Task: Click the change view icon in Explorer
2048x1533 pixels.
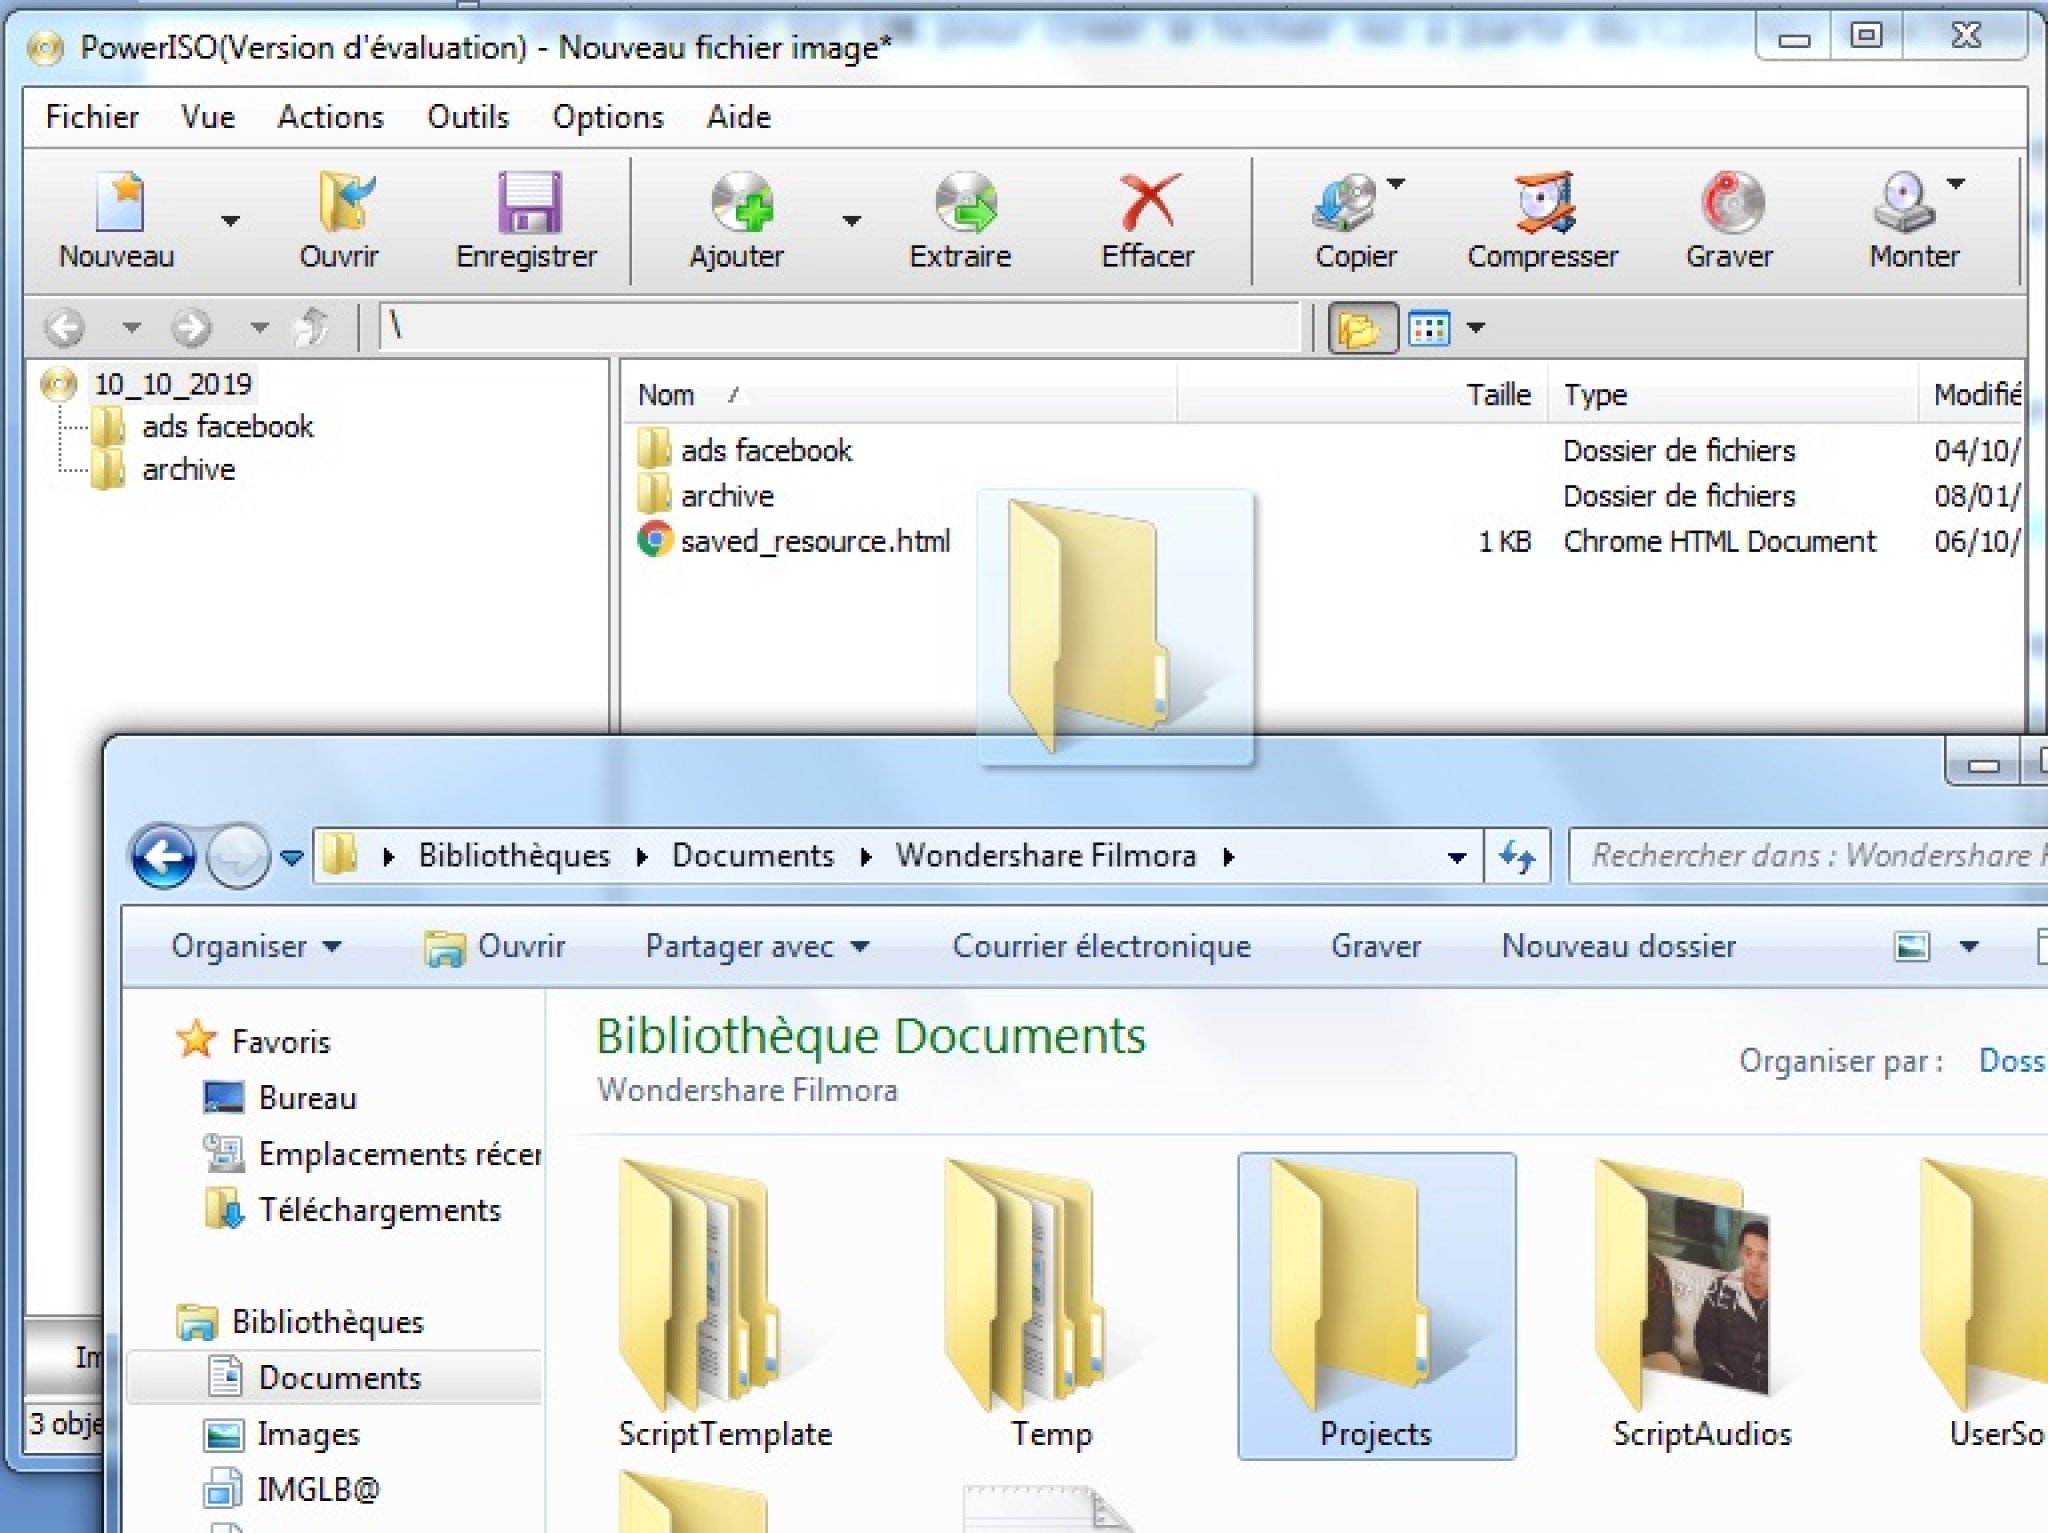Action: [x=1911, y=946]
